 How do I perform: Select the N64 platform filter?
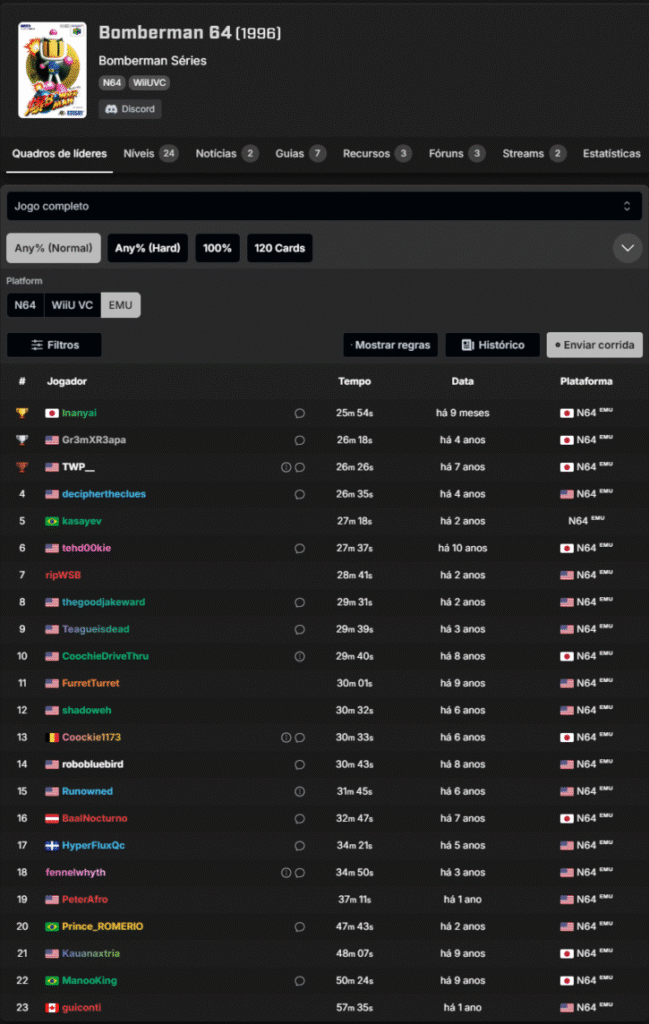pos(25,306)
